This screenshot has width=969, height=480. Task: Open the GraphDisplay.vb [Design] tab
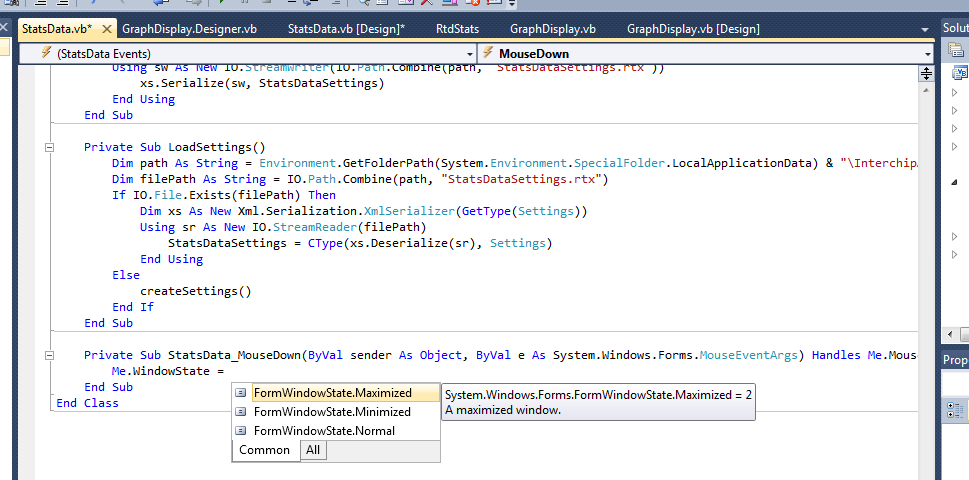point(679,29)
